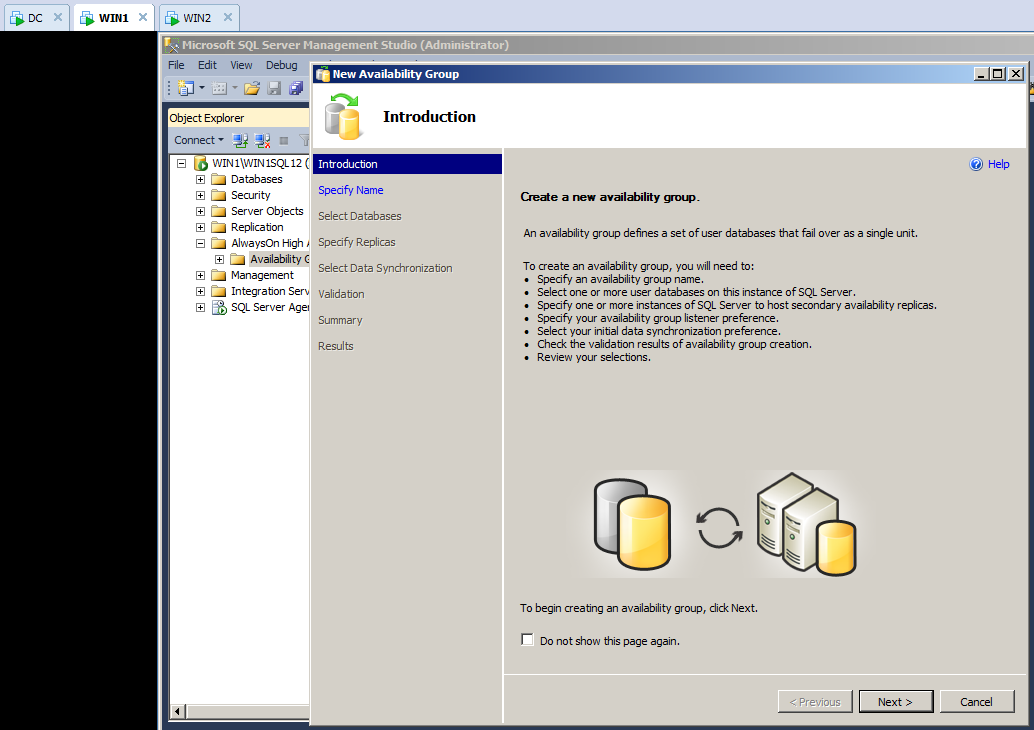The width and height of the screenshot is (1034, 730).
Task: Open the Edit menu
Action: pos(207,65)
